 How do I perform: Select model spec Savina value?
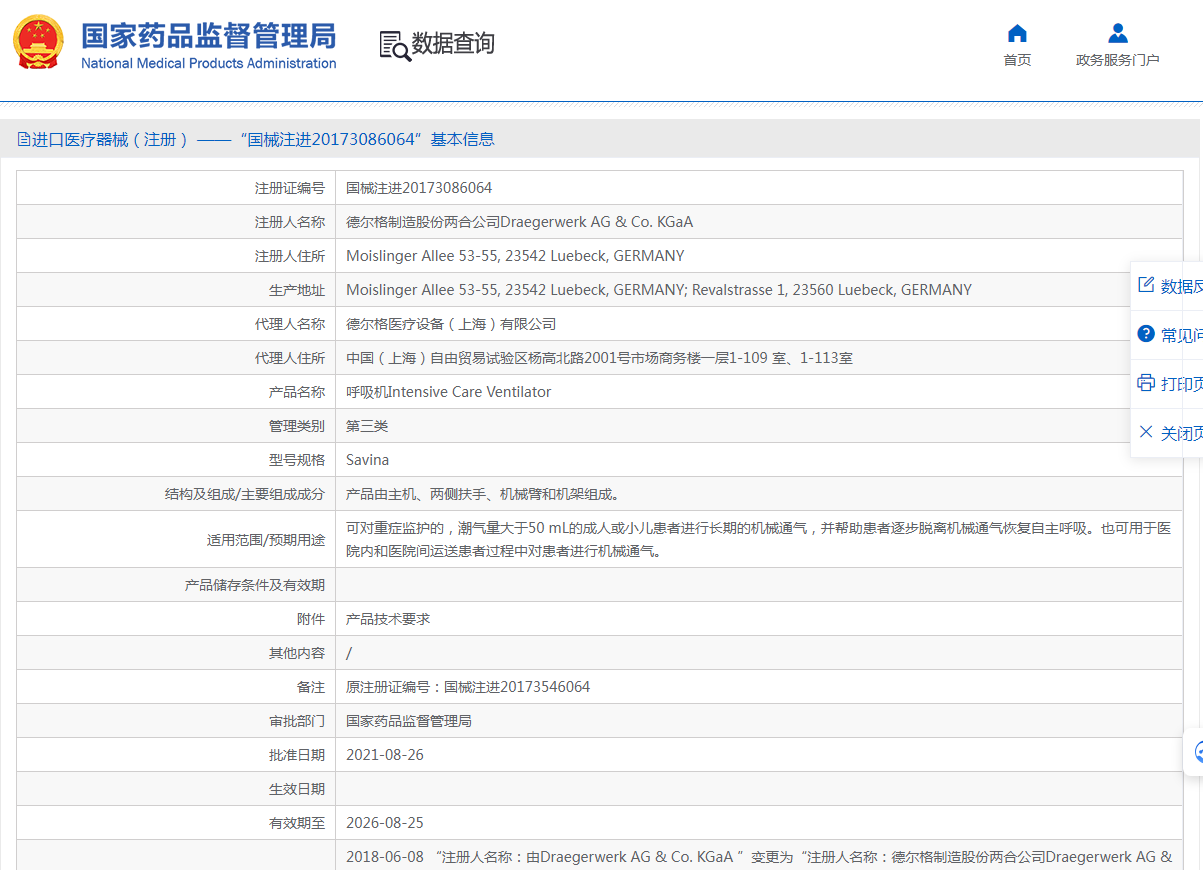pos(367,460)
